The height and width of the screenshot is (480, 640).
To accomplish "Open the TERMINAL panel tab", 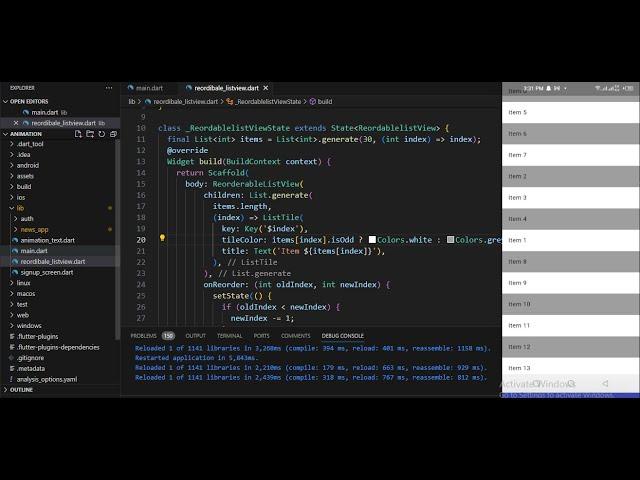I will pyautogui.click(x=229, y=336).
